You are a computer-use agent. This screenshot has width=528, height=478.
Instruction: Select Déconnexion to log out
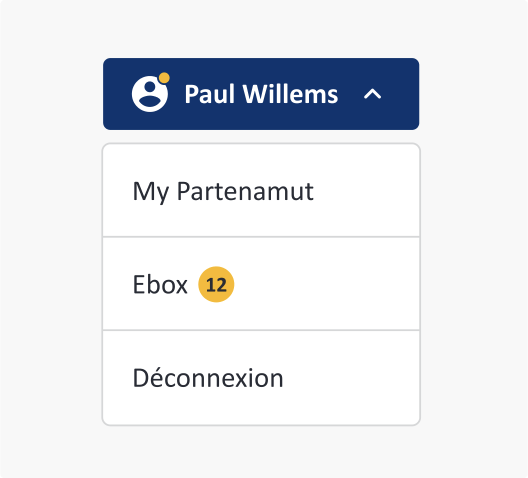coord(261,378)
